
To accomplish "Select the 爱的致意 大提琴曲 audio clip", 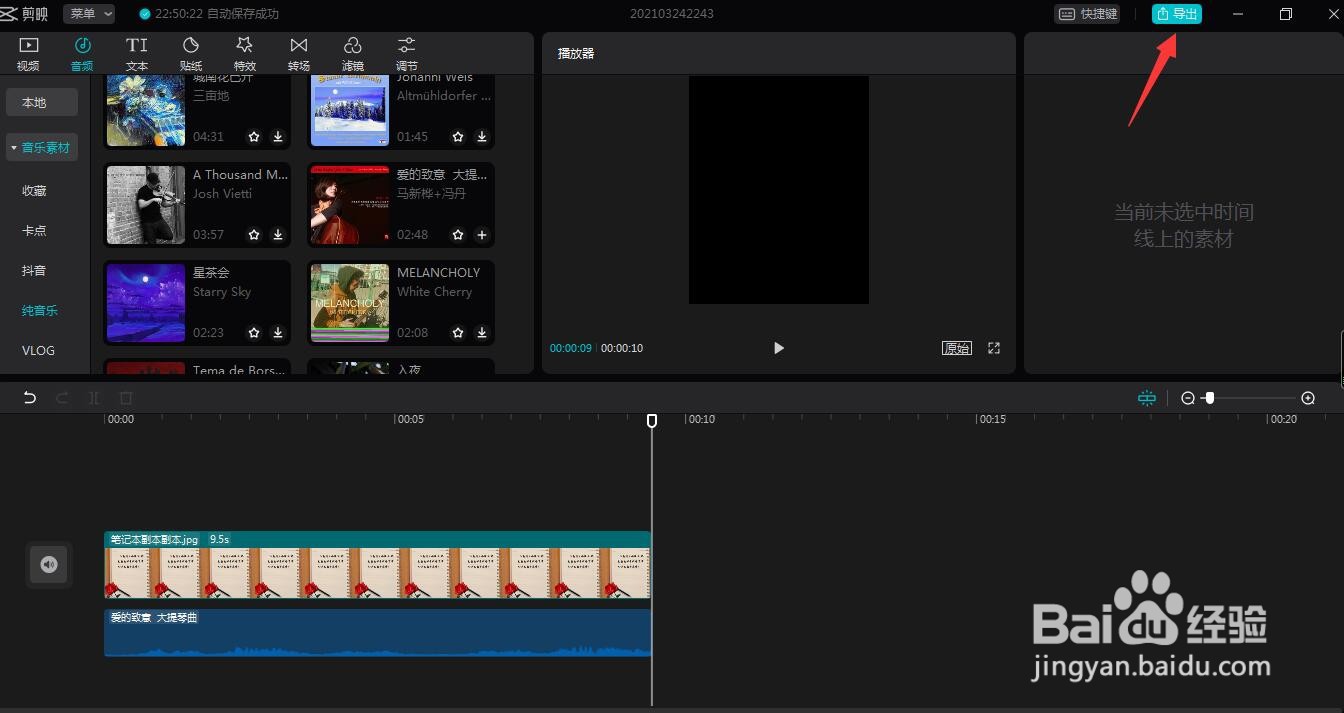I will pos(378,633).
